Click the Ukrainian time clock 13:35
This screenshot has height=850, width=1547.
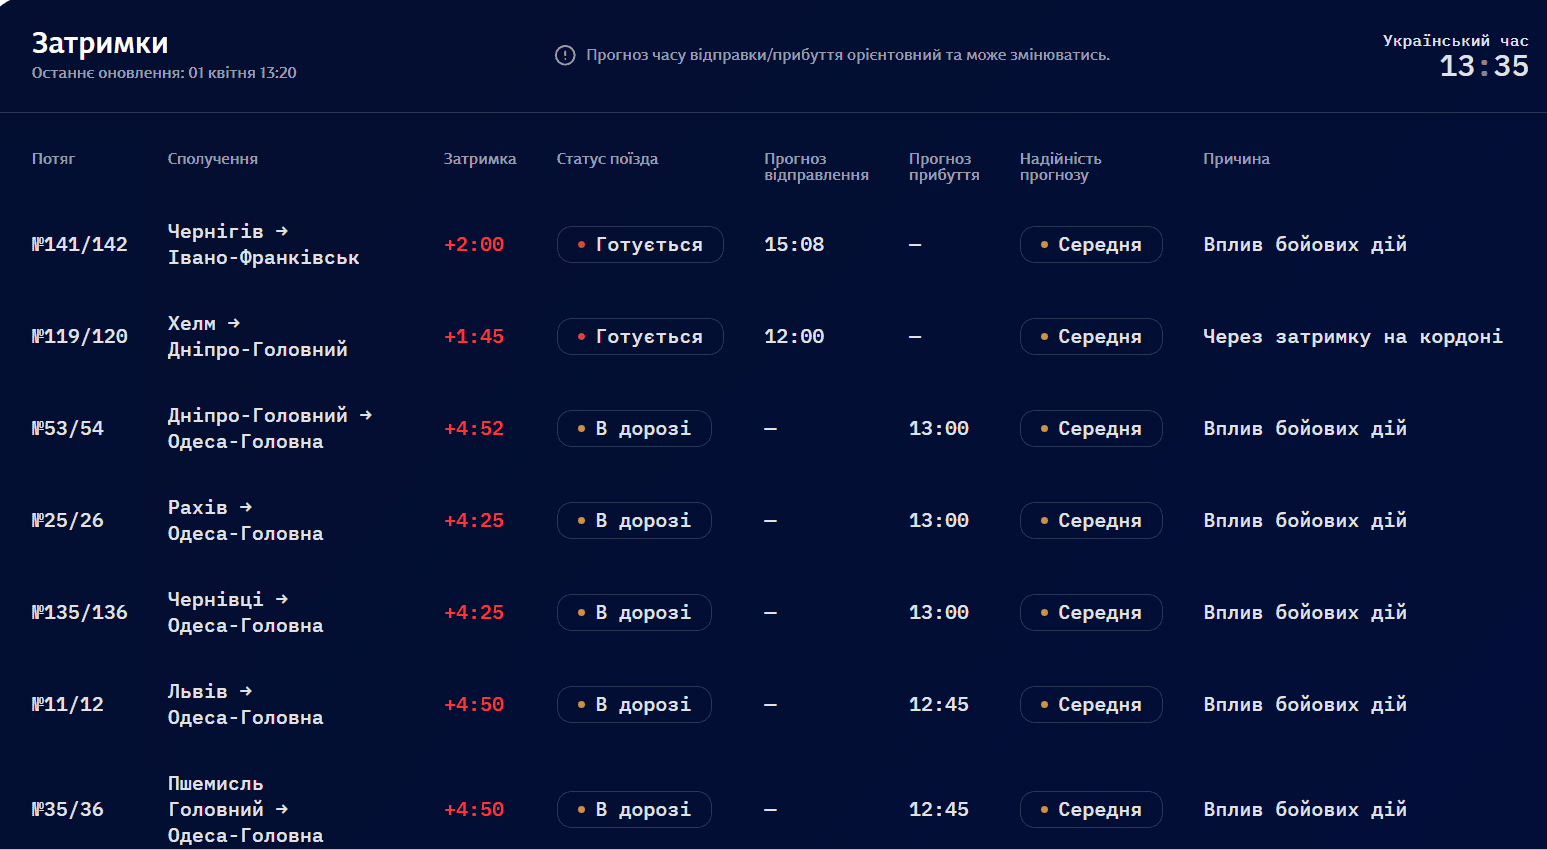click(x=1483, y=67)
